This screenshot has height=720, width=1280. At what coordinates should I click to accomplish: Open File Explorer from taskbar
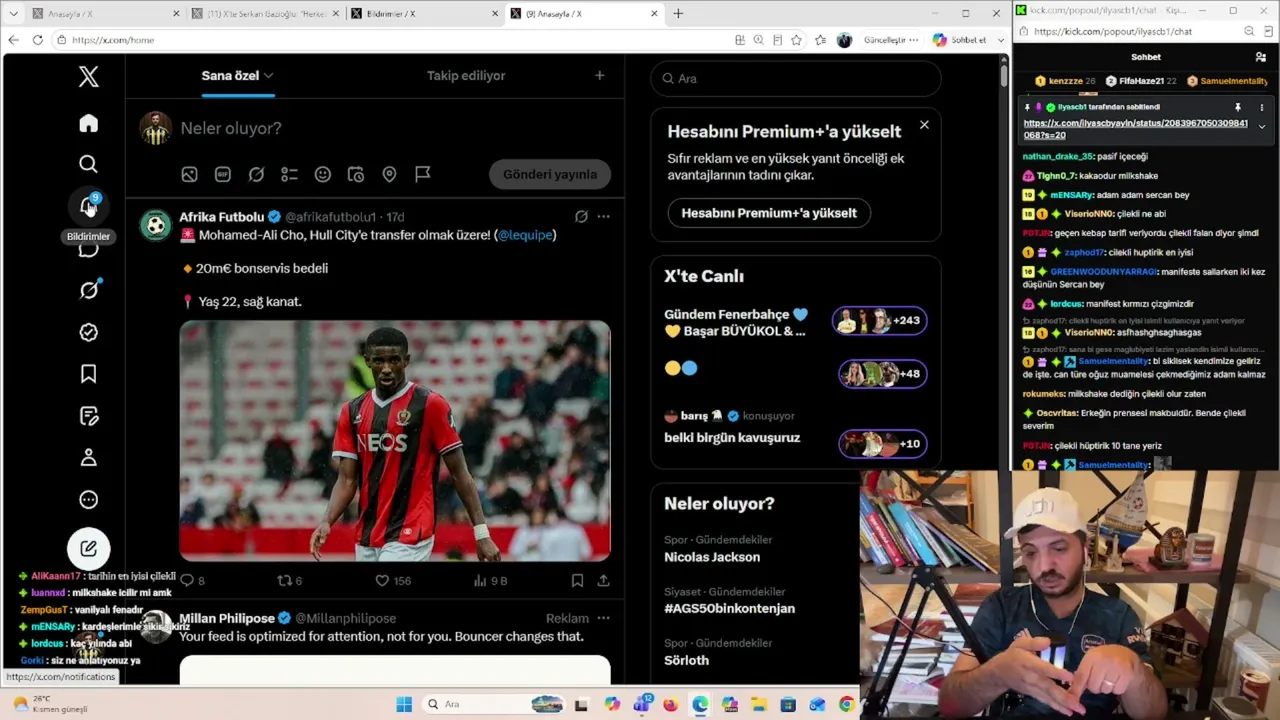click(x=759, y=704)
